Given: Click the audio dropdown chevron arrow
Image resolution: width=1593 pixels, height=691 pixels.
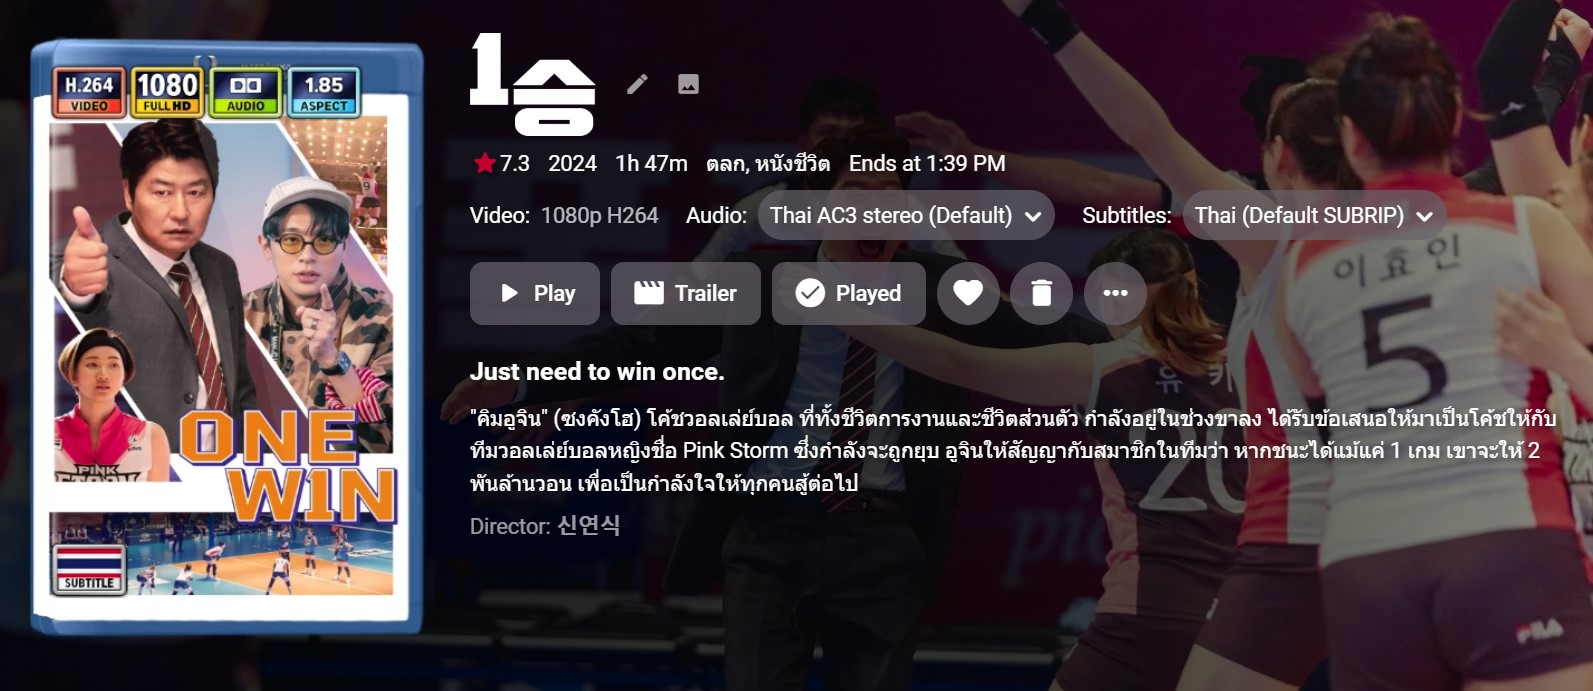Looking at the screenshot, I should point(1033,216).
